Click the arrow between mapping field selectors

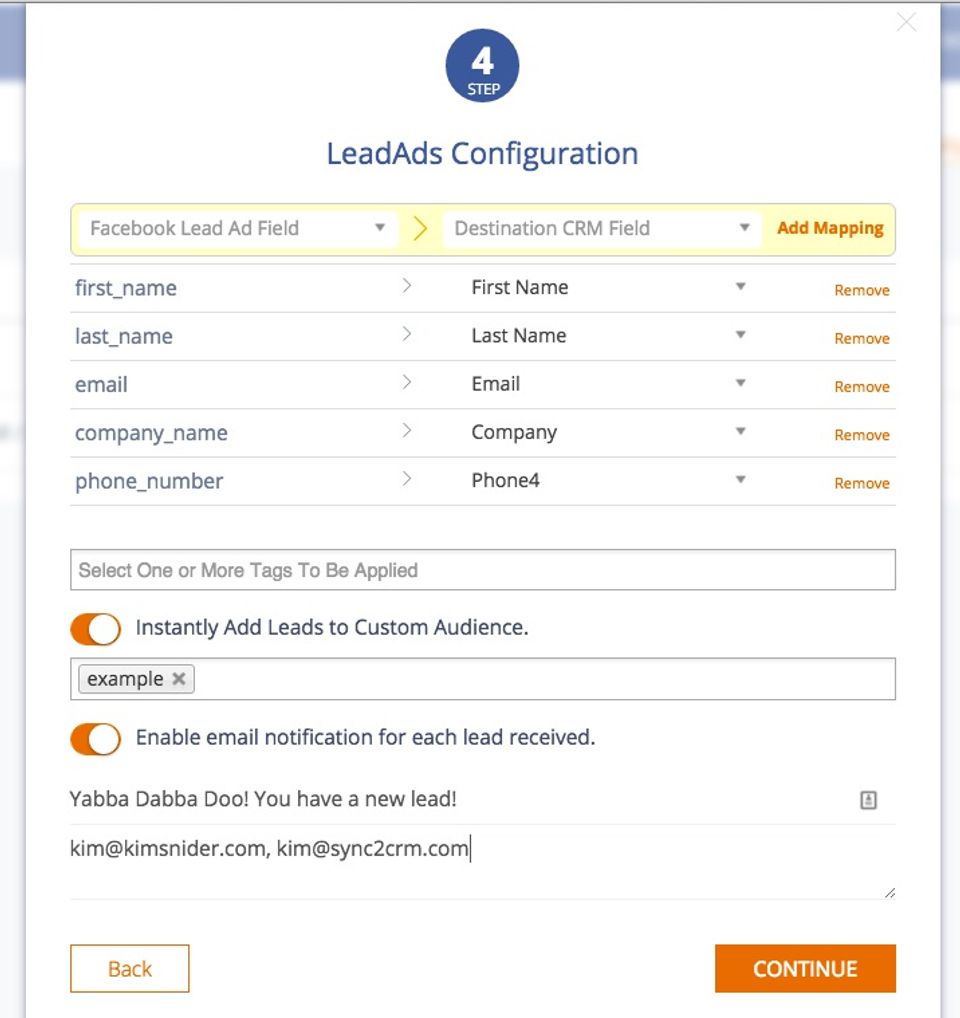420,229
